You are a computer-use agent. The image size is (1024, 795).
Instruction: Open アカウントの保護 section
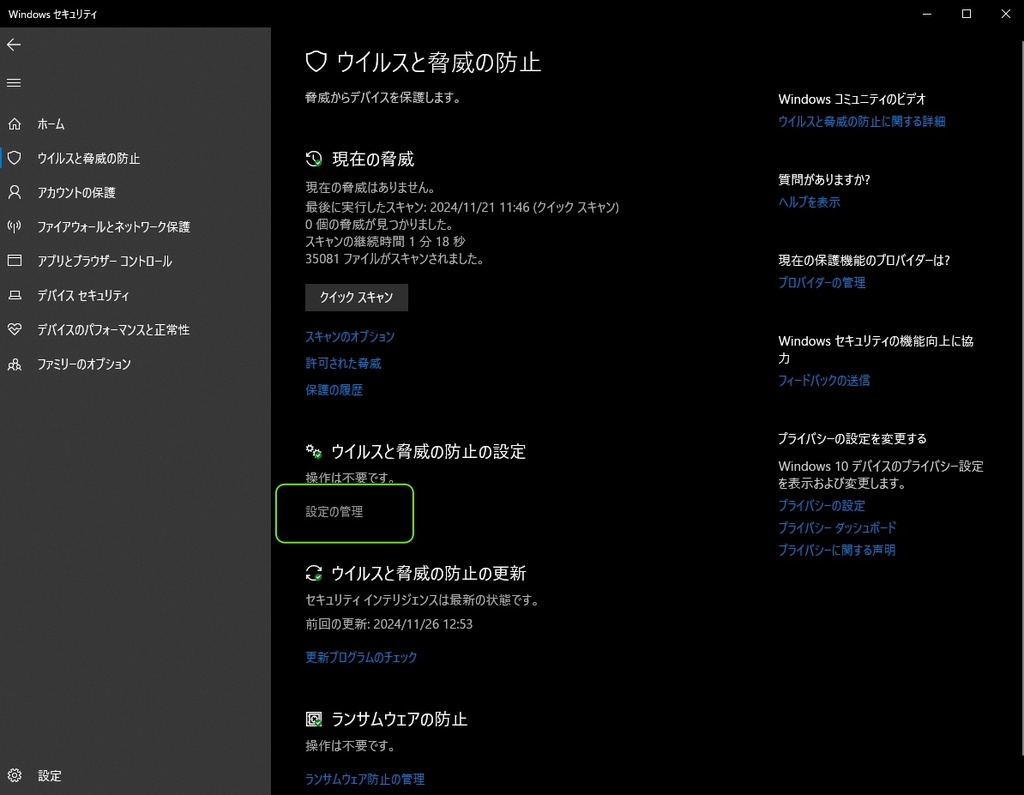click(76, 192)
